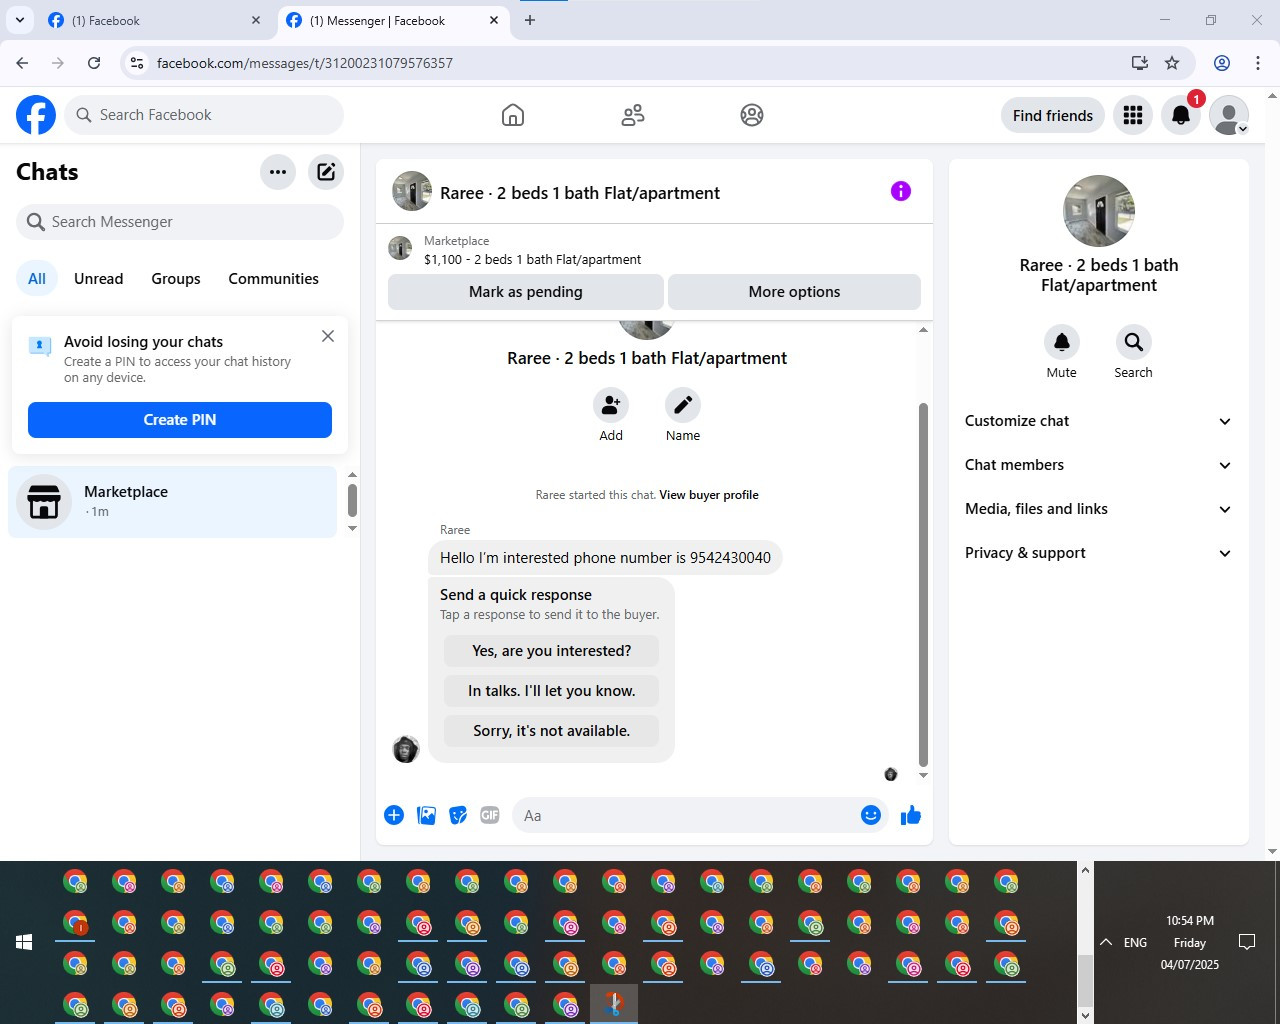Choose a sticker in composer

click(458, 815)
